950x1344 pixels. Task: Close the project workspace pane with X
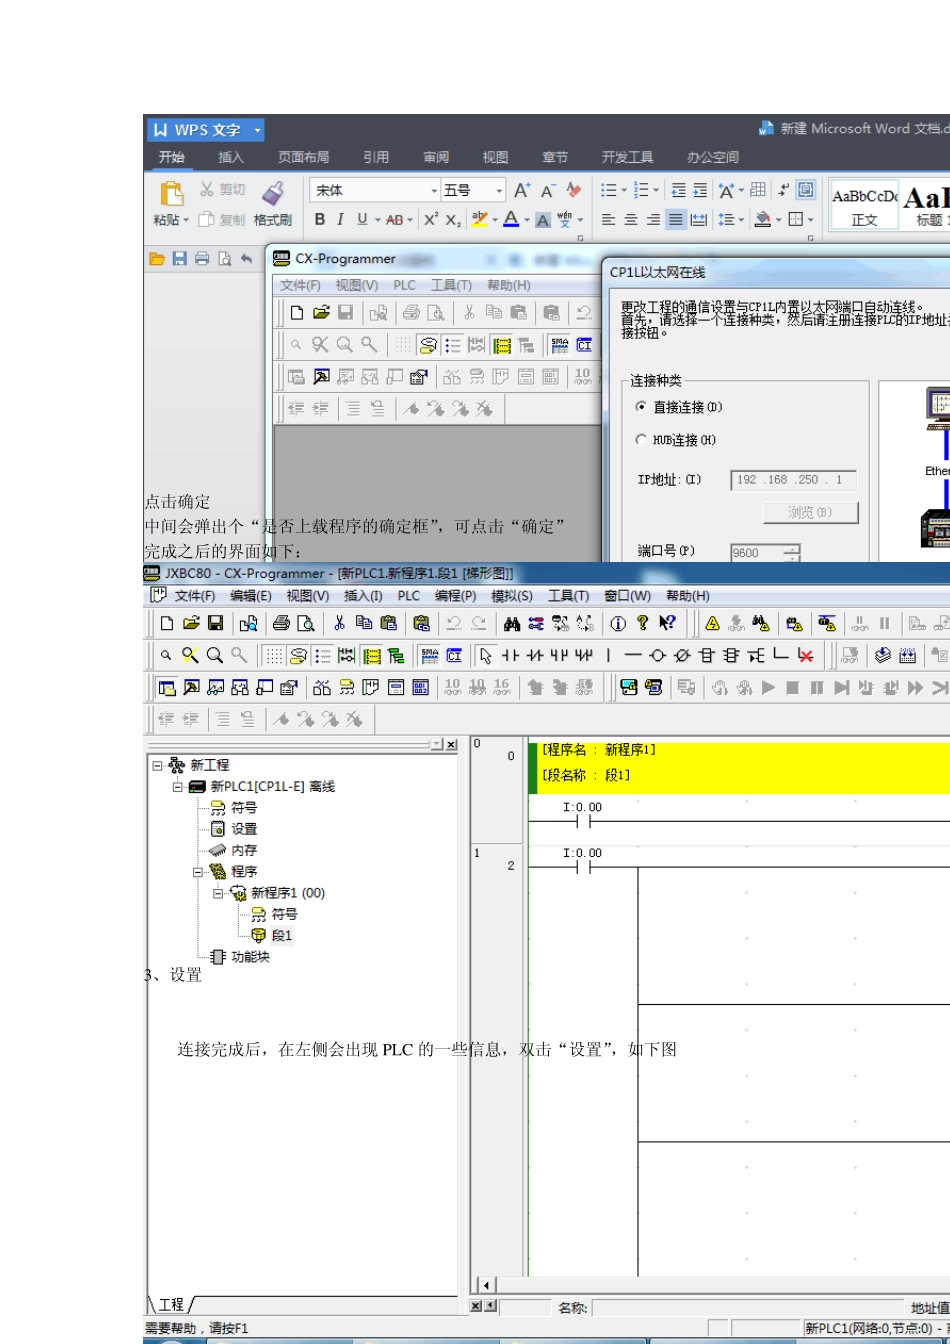(x=451, y=744)
